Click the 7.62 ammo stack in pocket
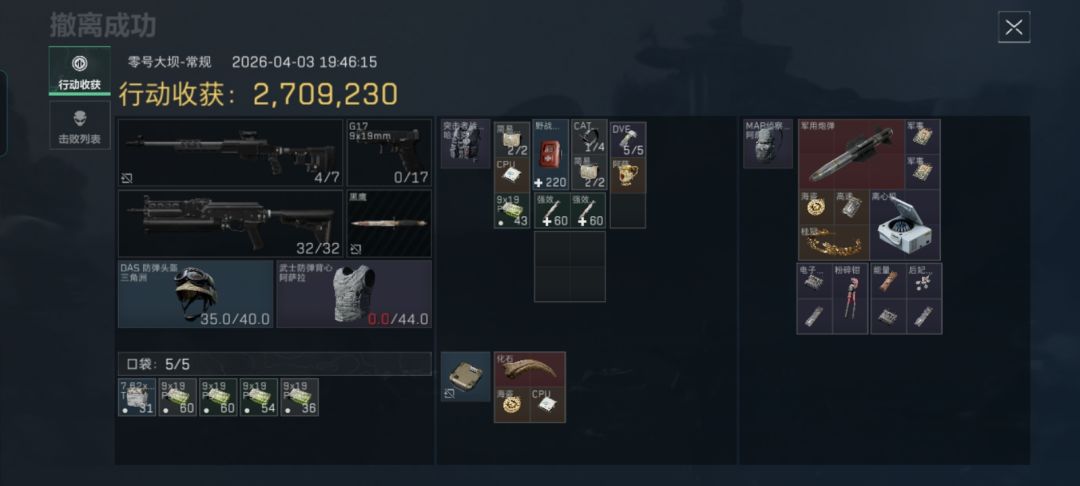The height and width of the screenshot is (486, 1080). (x=137, y=397)
